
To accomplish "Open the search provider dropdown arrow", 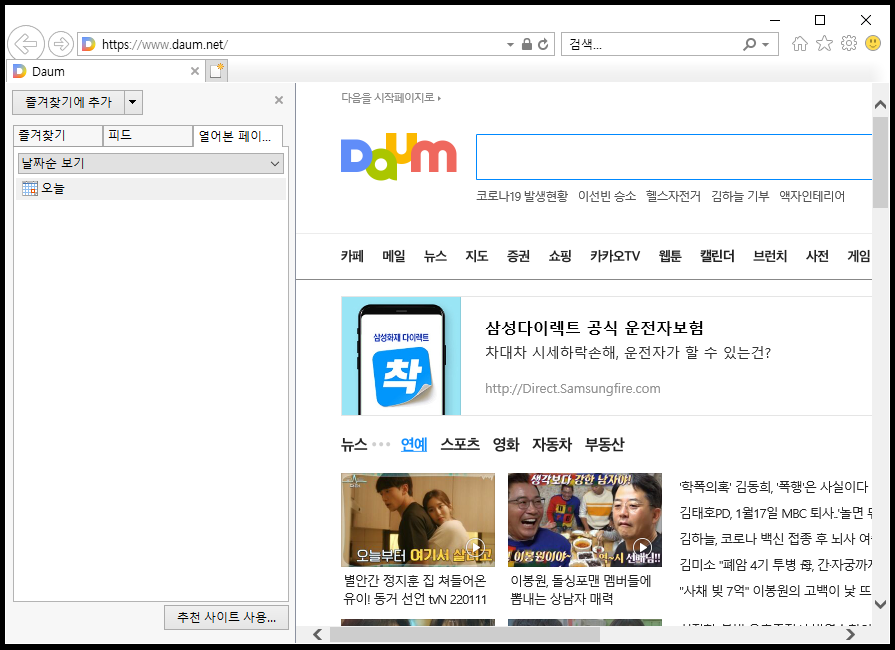I will (x=765, y=45).
